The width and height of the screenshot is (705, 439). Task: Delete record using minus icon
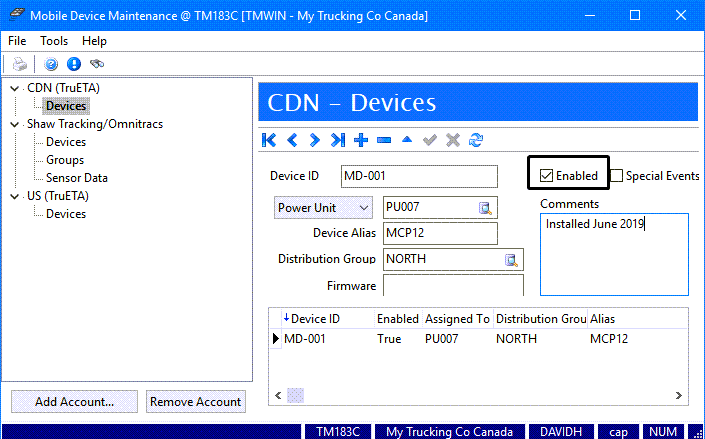coord(384,140)
